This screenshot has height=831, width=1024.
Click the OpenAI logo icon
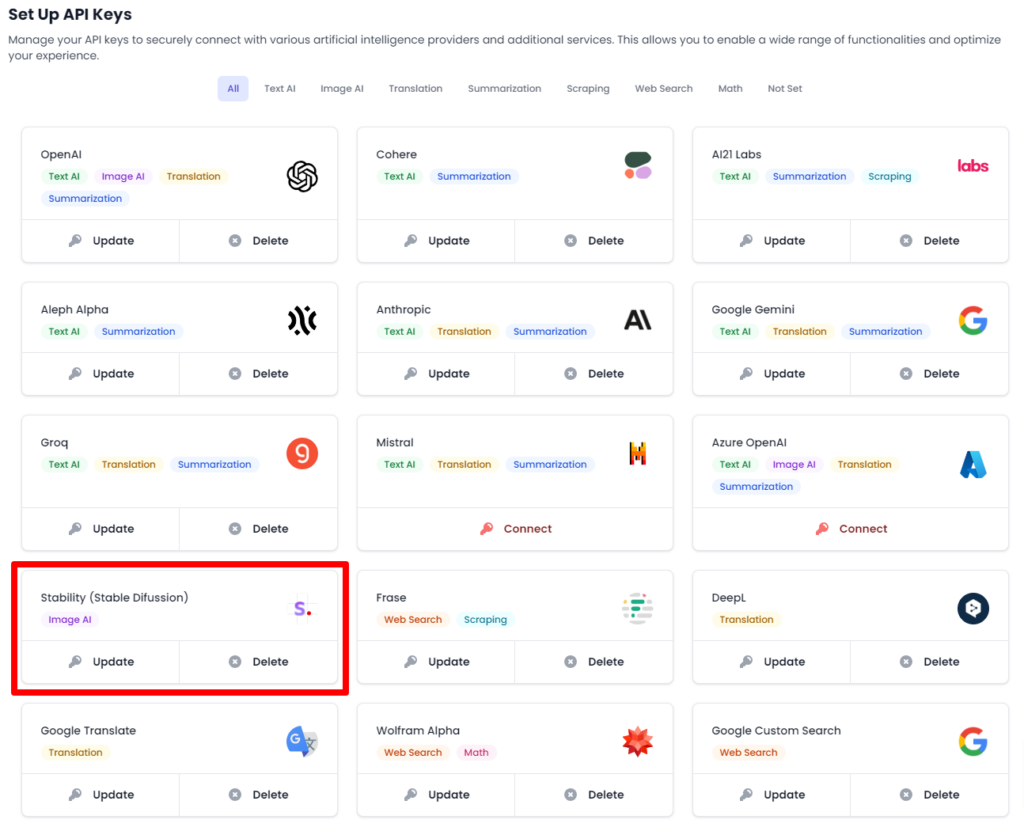[x=301, y=176]
